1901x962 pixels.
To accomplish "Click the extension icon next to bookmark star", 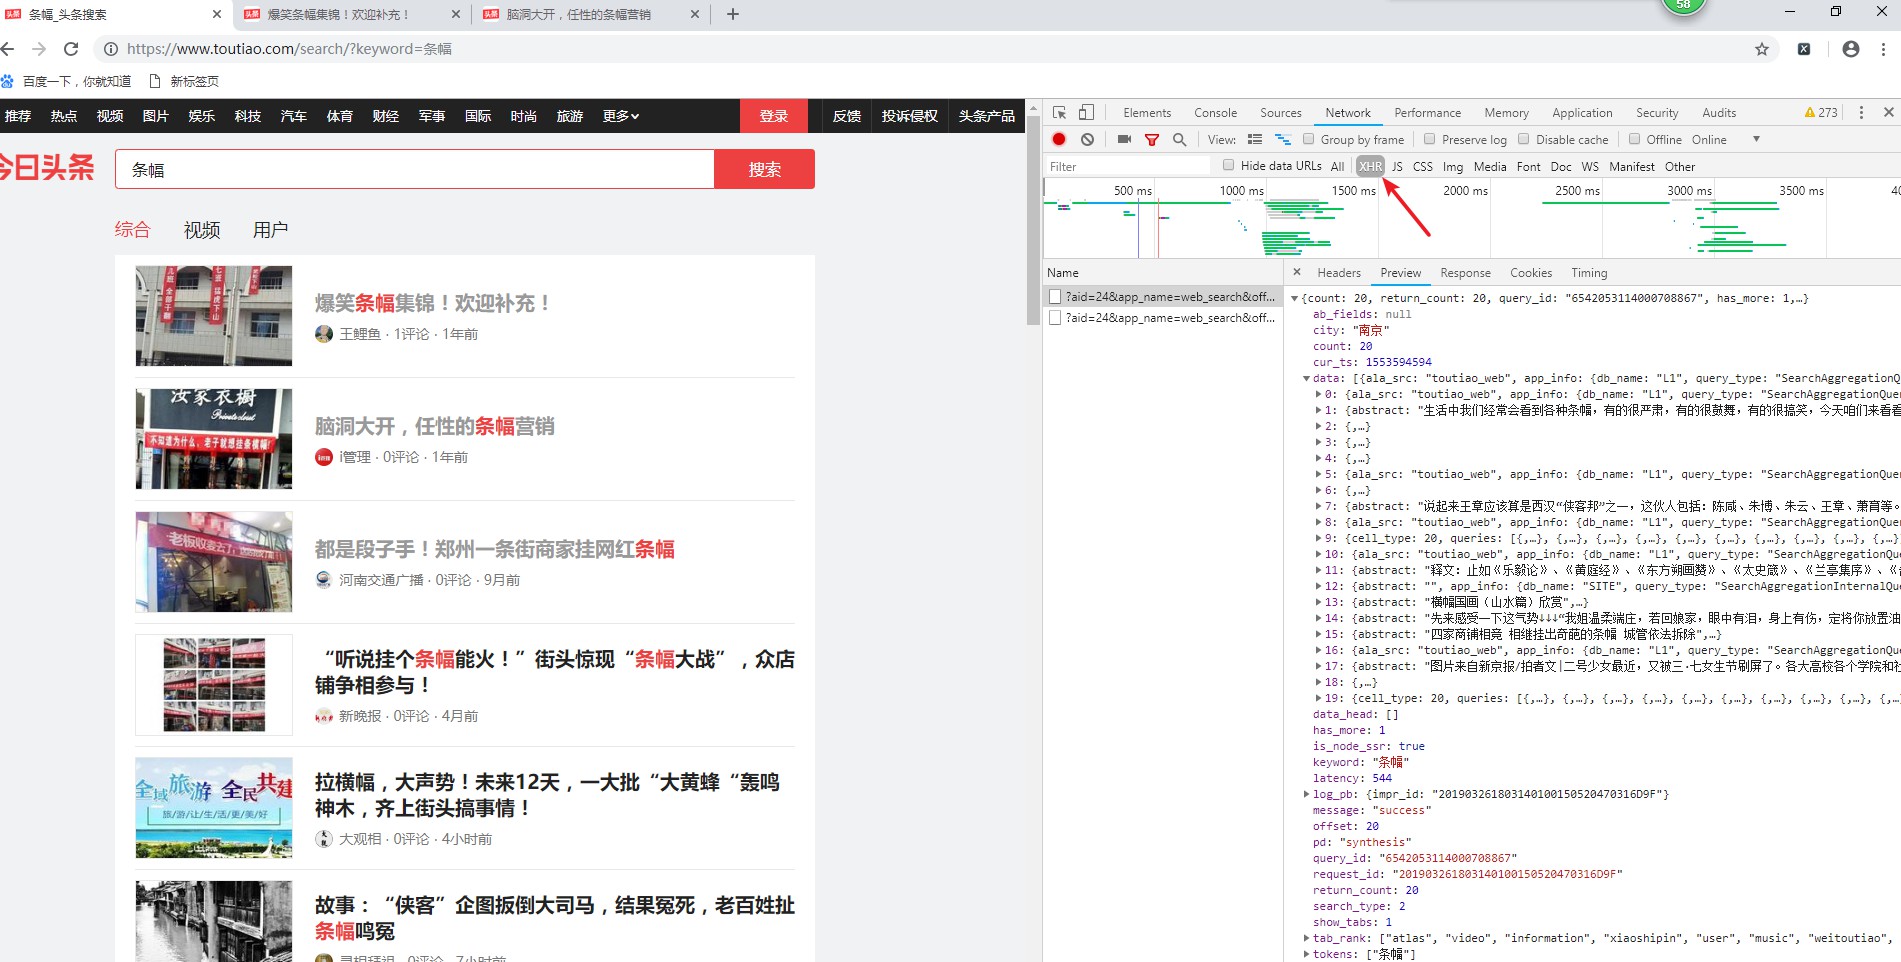I will (x=1804, y=49).
